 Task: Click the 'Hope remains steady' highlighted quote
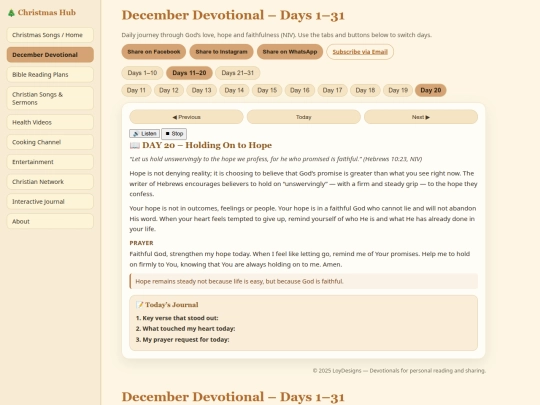(303, 281)
